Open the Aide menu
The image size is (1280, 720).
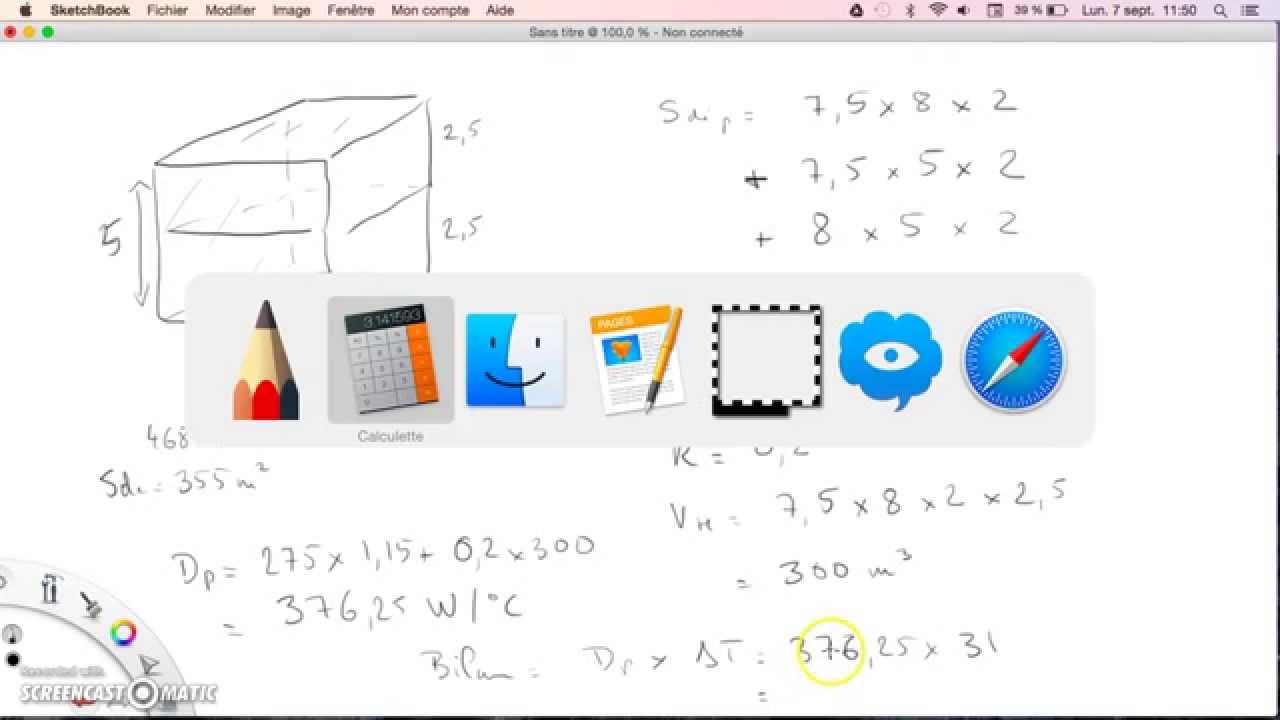point(500,10)
